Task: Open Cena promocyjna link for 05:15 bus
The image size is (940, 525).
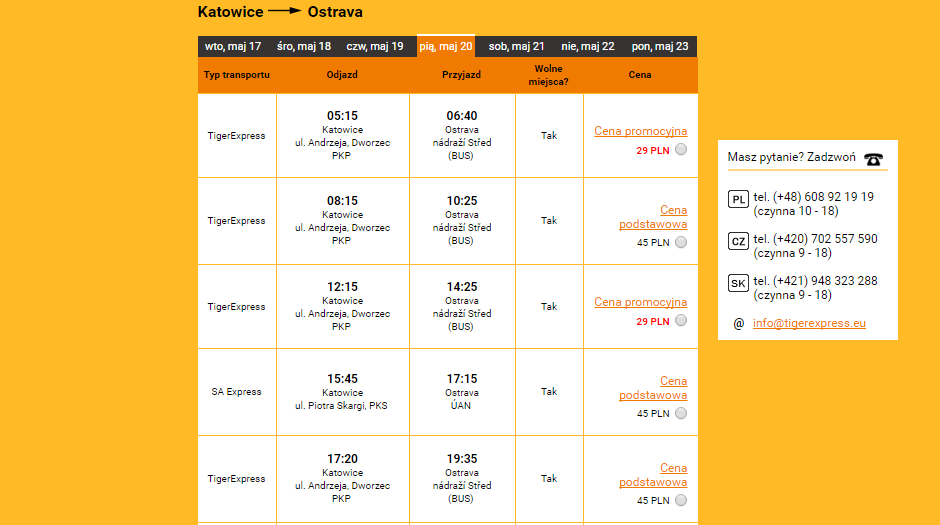Action: coord(640,131)
